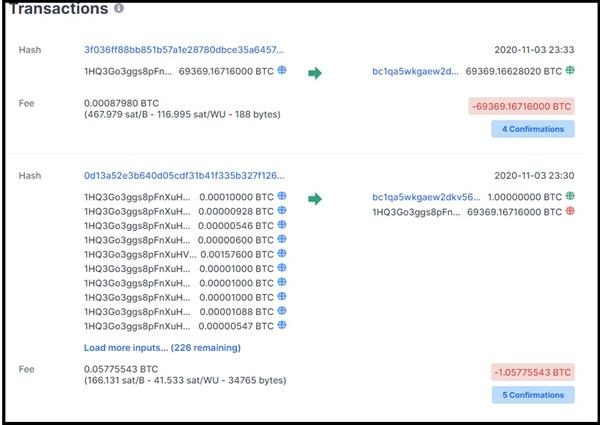Click the globe icon beside 0.00000600 BTC input
Screen dimensions: 600x425
282,239
